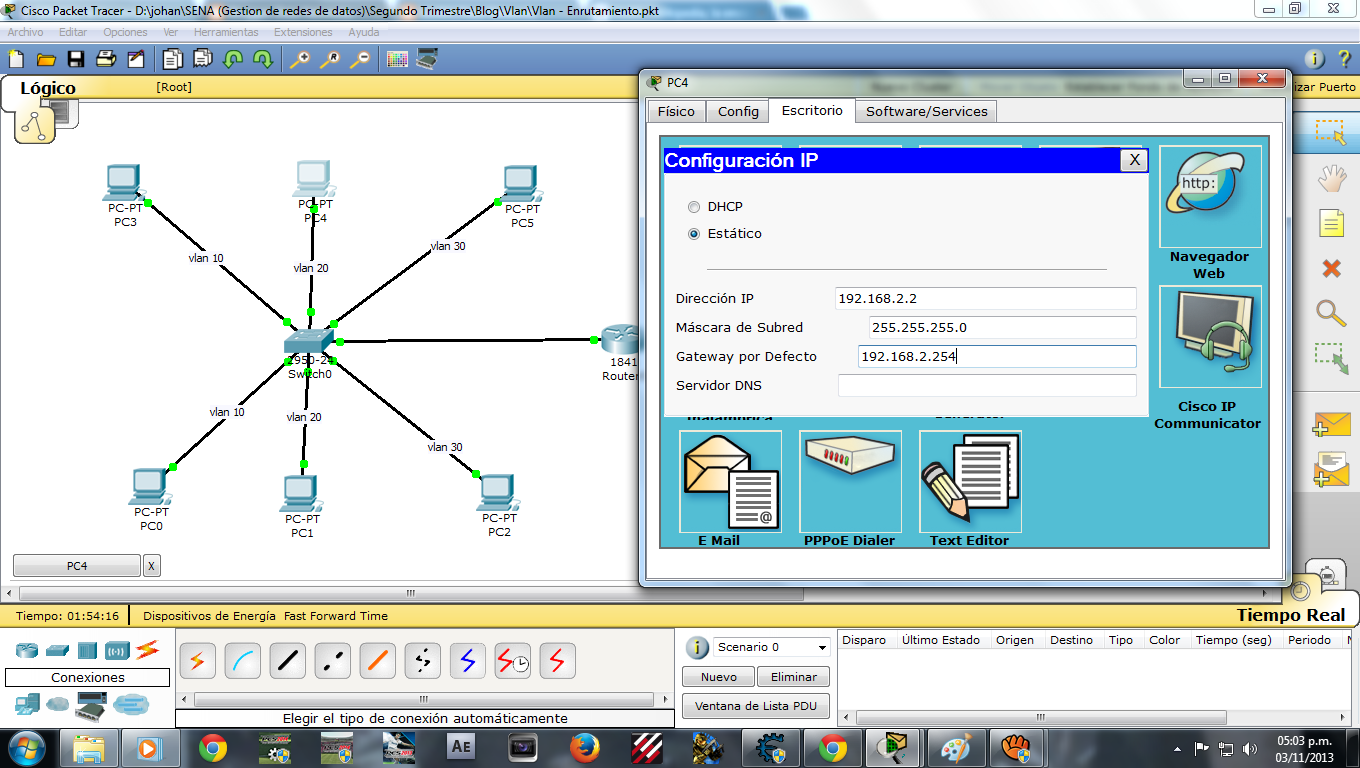The height and width of the screenshot is (768, 1360).
Task: Open the Custom Devices Dialog icon
Action: [x=427, y=59]
